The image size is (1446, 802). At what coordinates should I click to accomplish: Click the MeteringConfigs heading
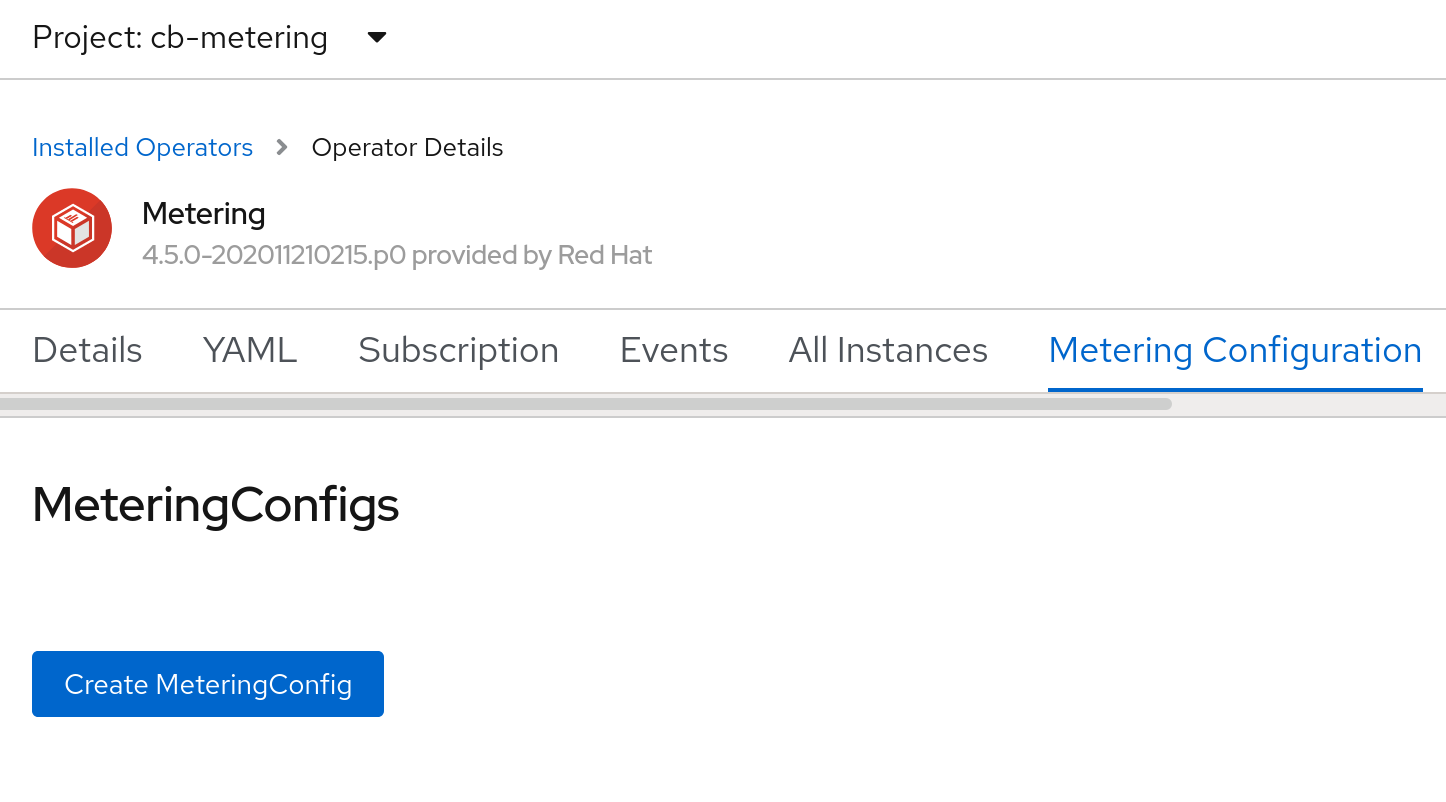point(216,505)
